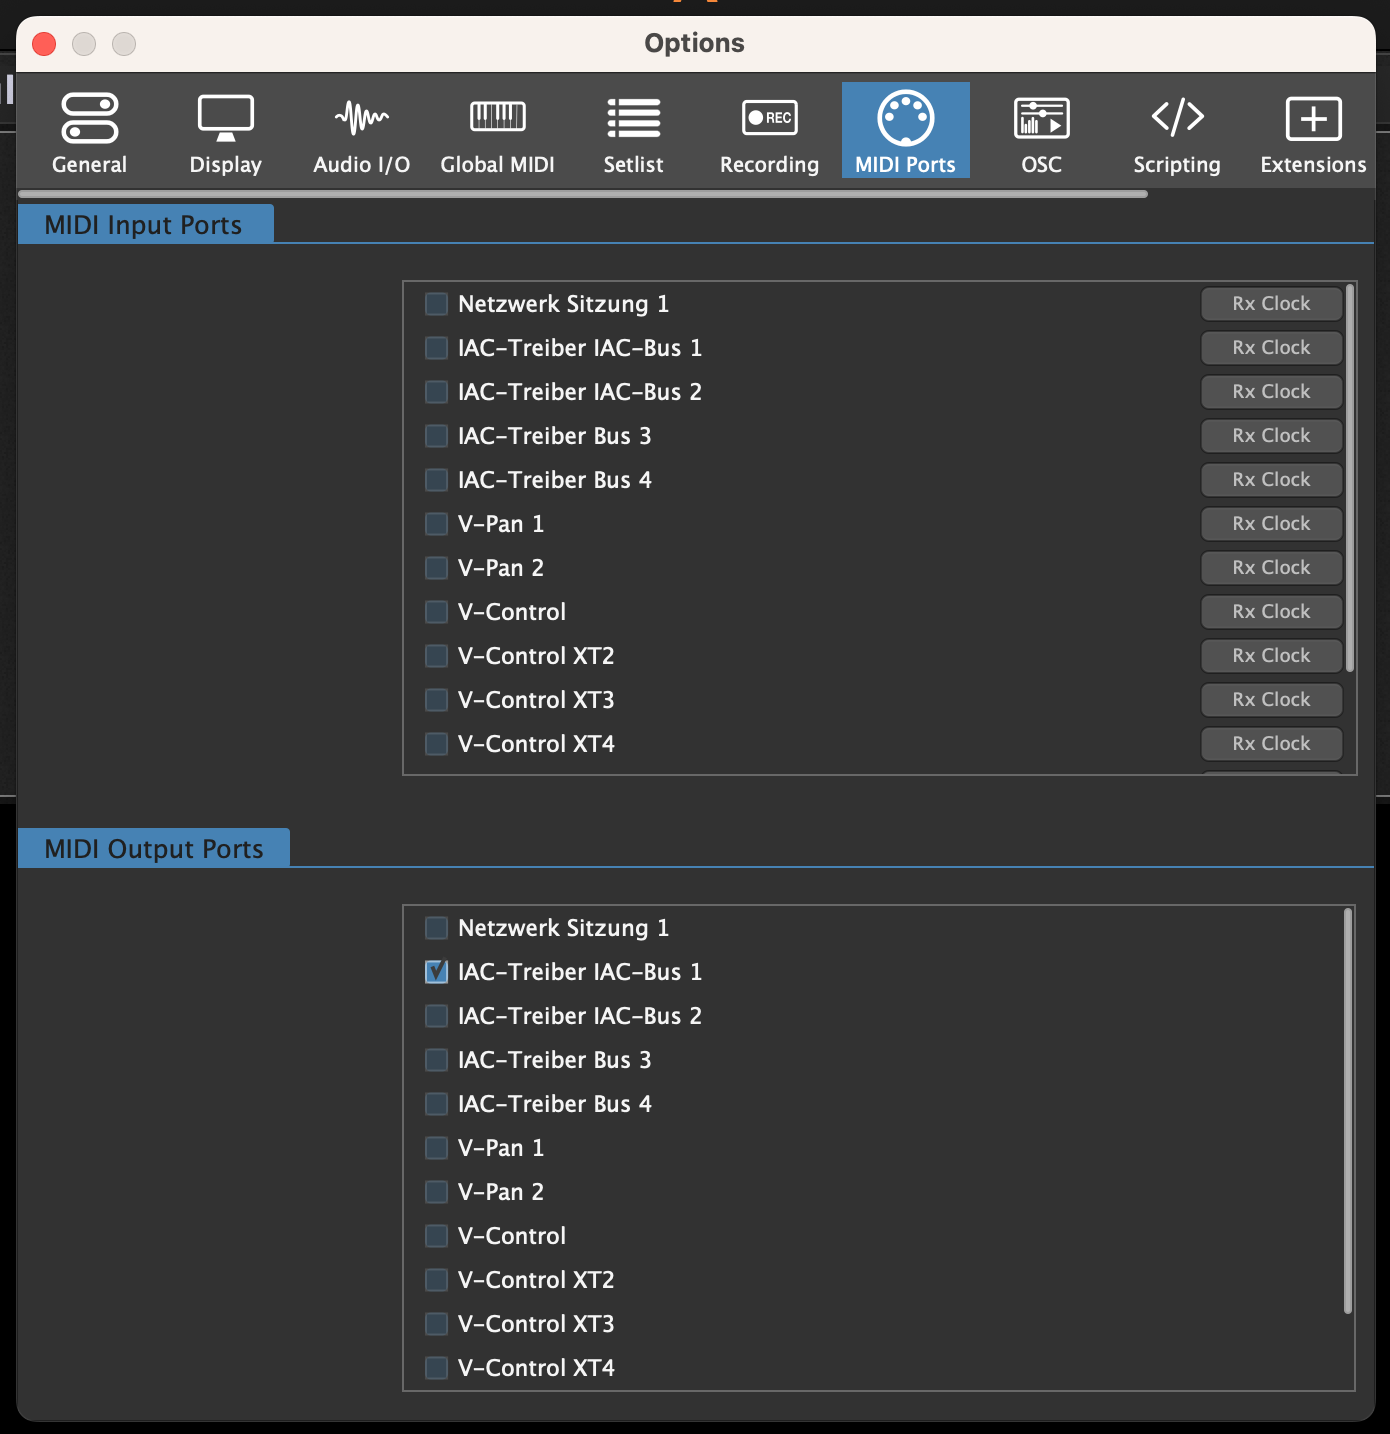This screenshot has height=1434, width=1390.
Task: Toggle Rx Clock for IAC-Bus 2
Action: [x=1271, y=392]
